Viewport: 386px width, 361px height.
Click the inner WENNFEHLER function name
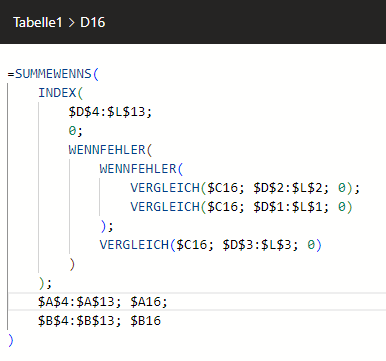click(138, 169)
